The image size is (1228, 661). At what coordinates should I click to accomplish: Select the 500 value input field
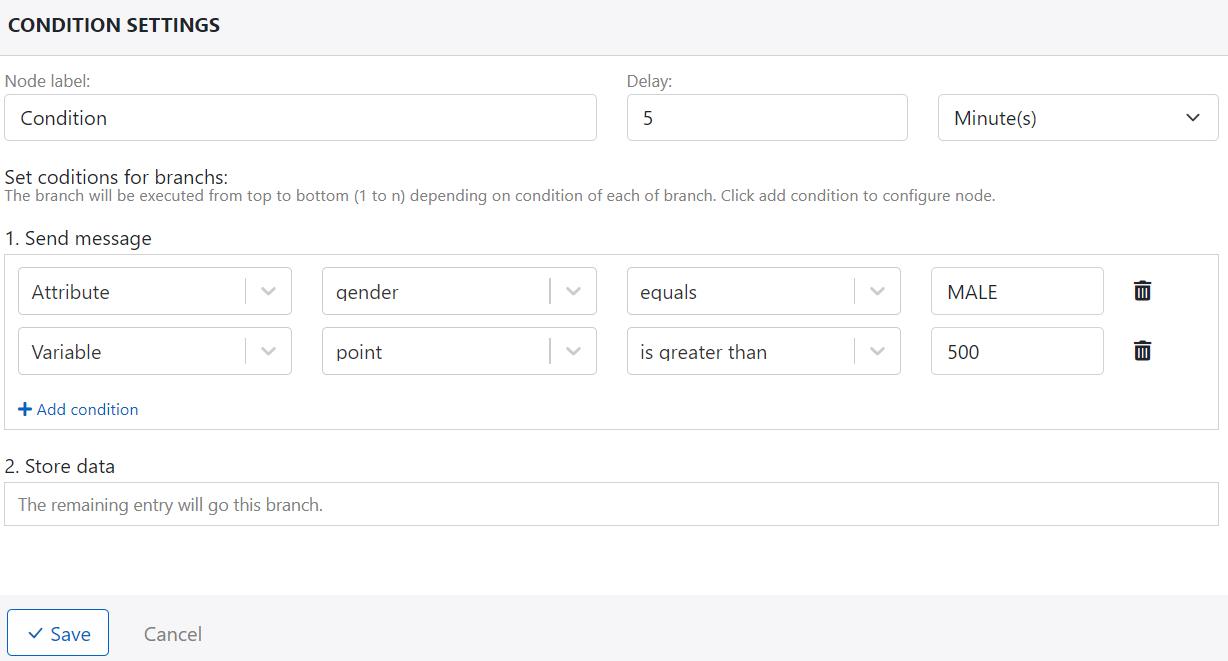click(1016, 352)
